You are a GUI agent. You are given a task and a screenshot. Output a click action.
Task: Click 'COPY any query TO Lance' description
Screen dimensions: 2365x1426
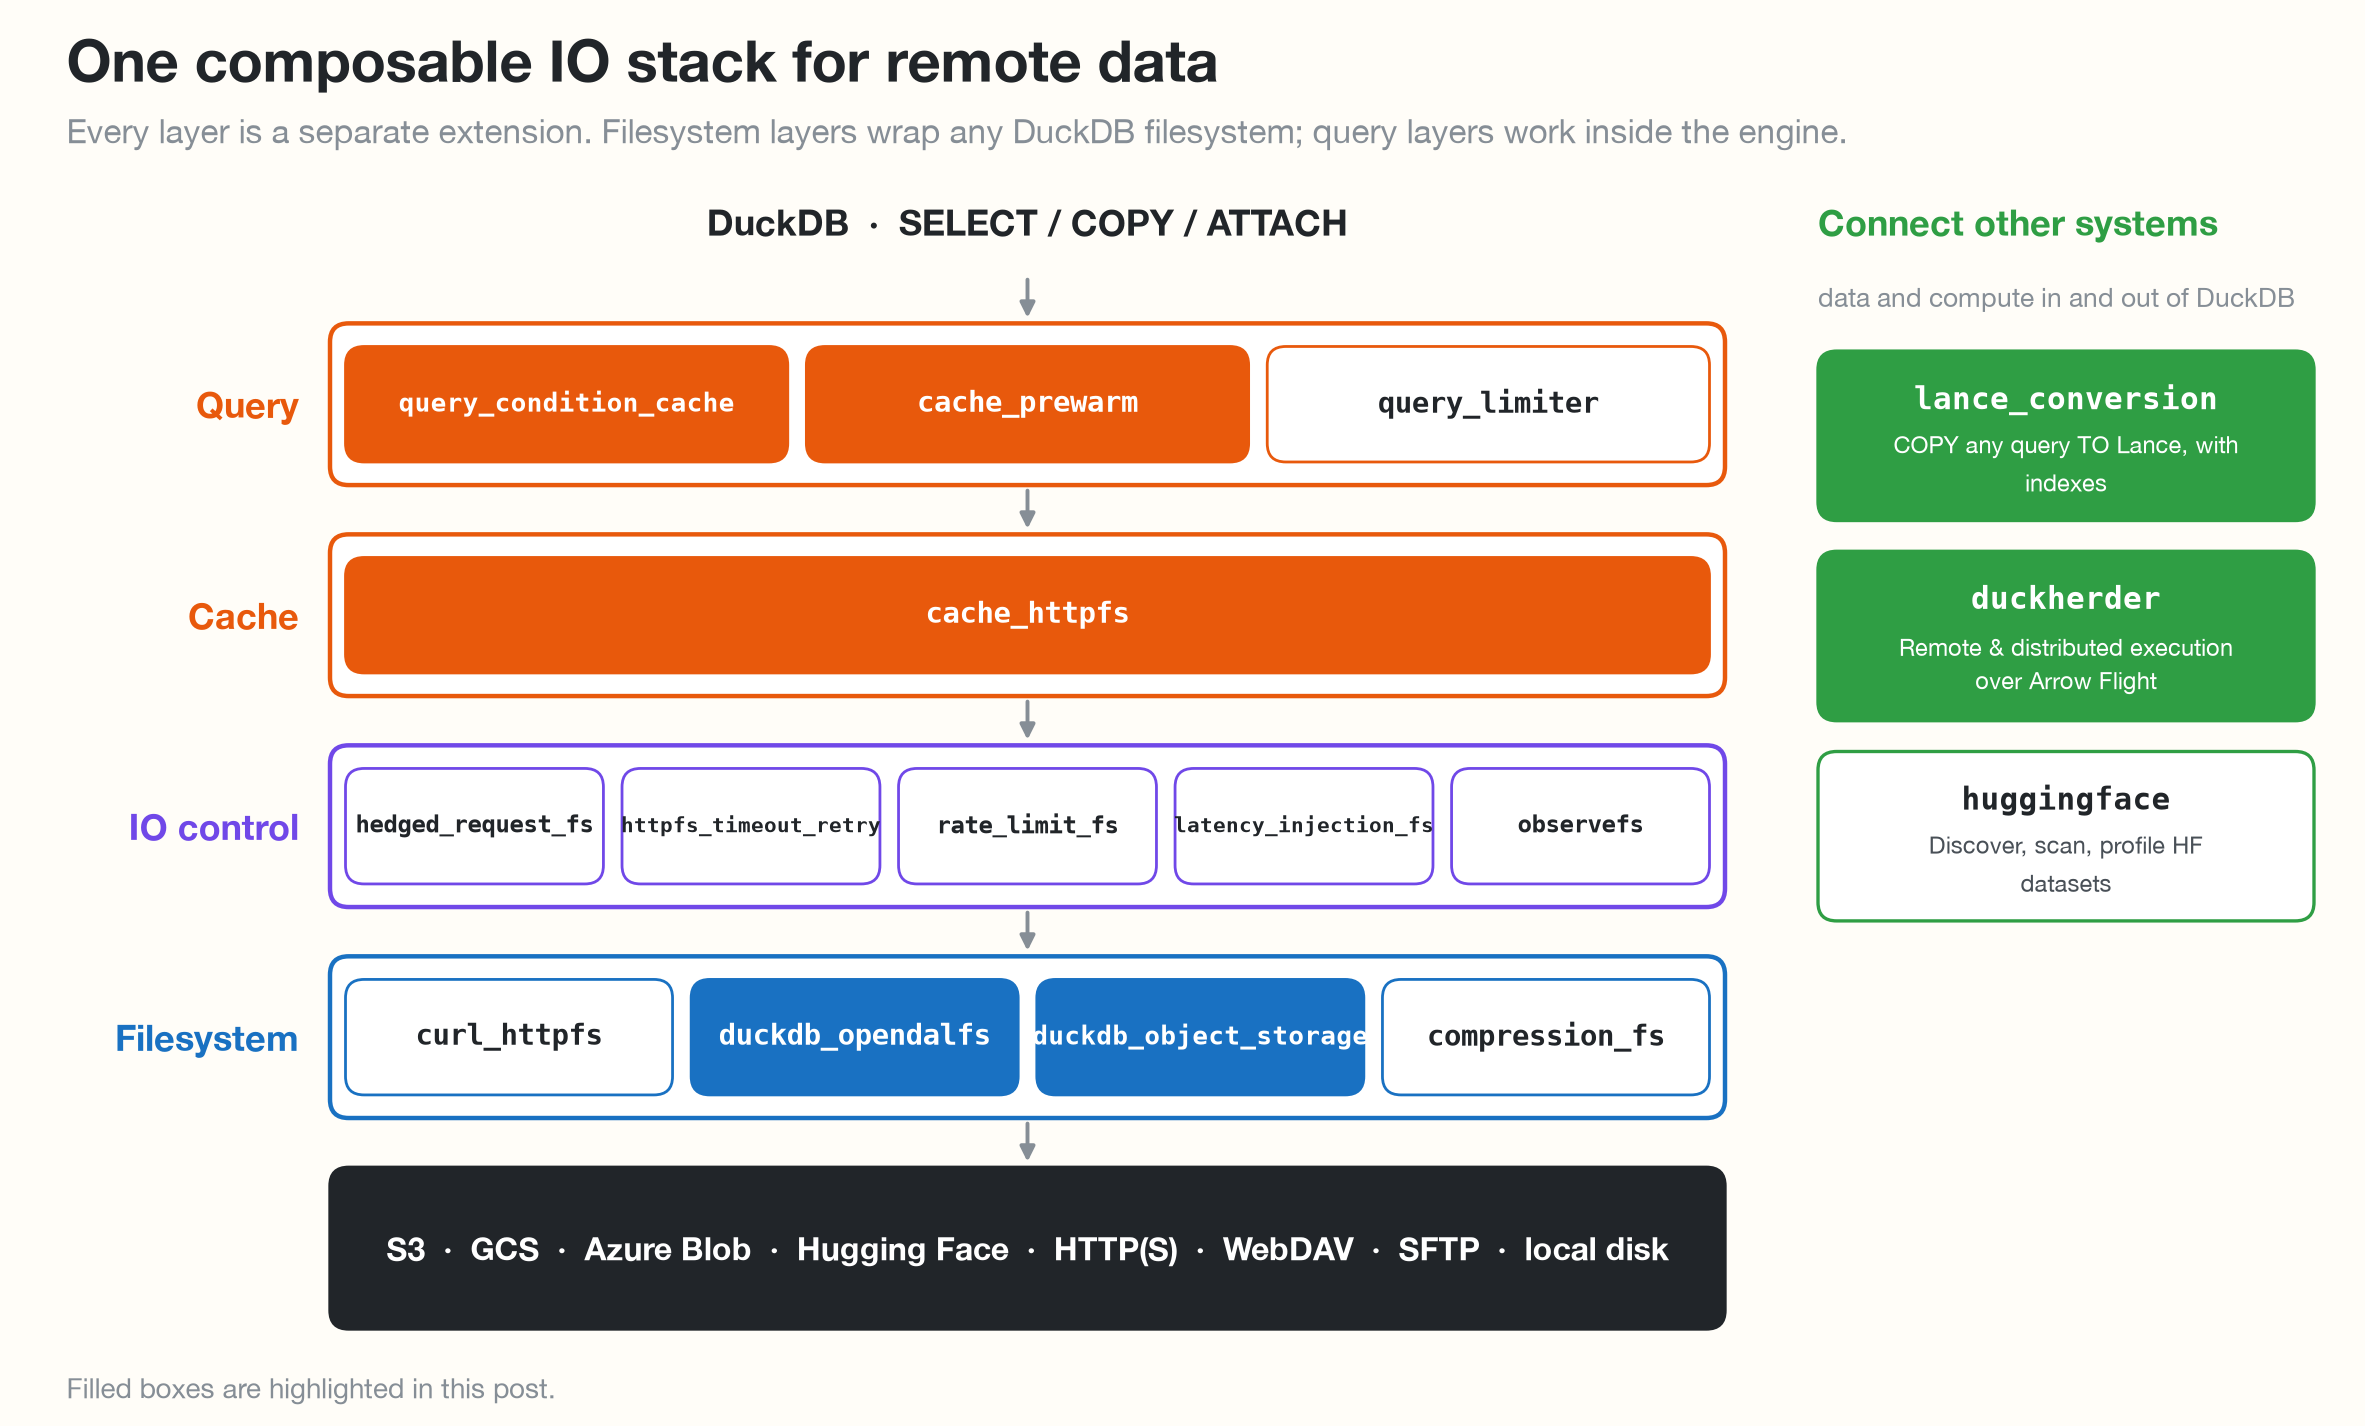[x=2066, y=464]
